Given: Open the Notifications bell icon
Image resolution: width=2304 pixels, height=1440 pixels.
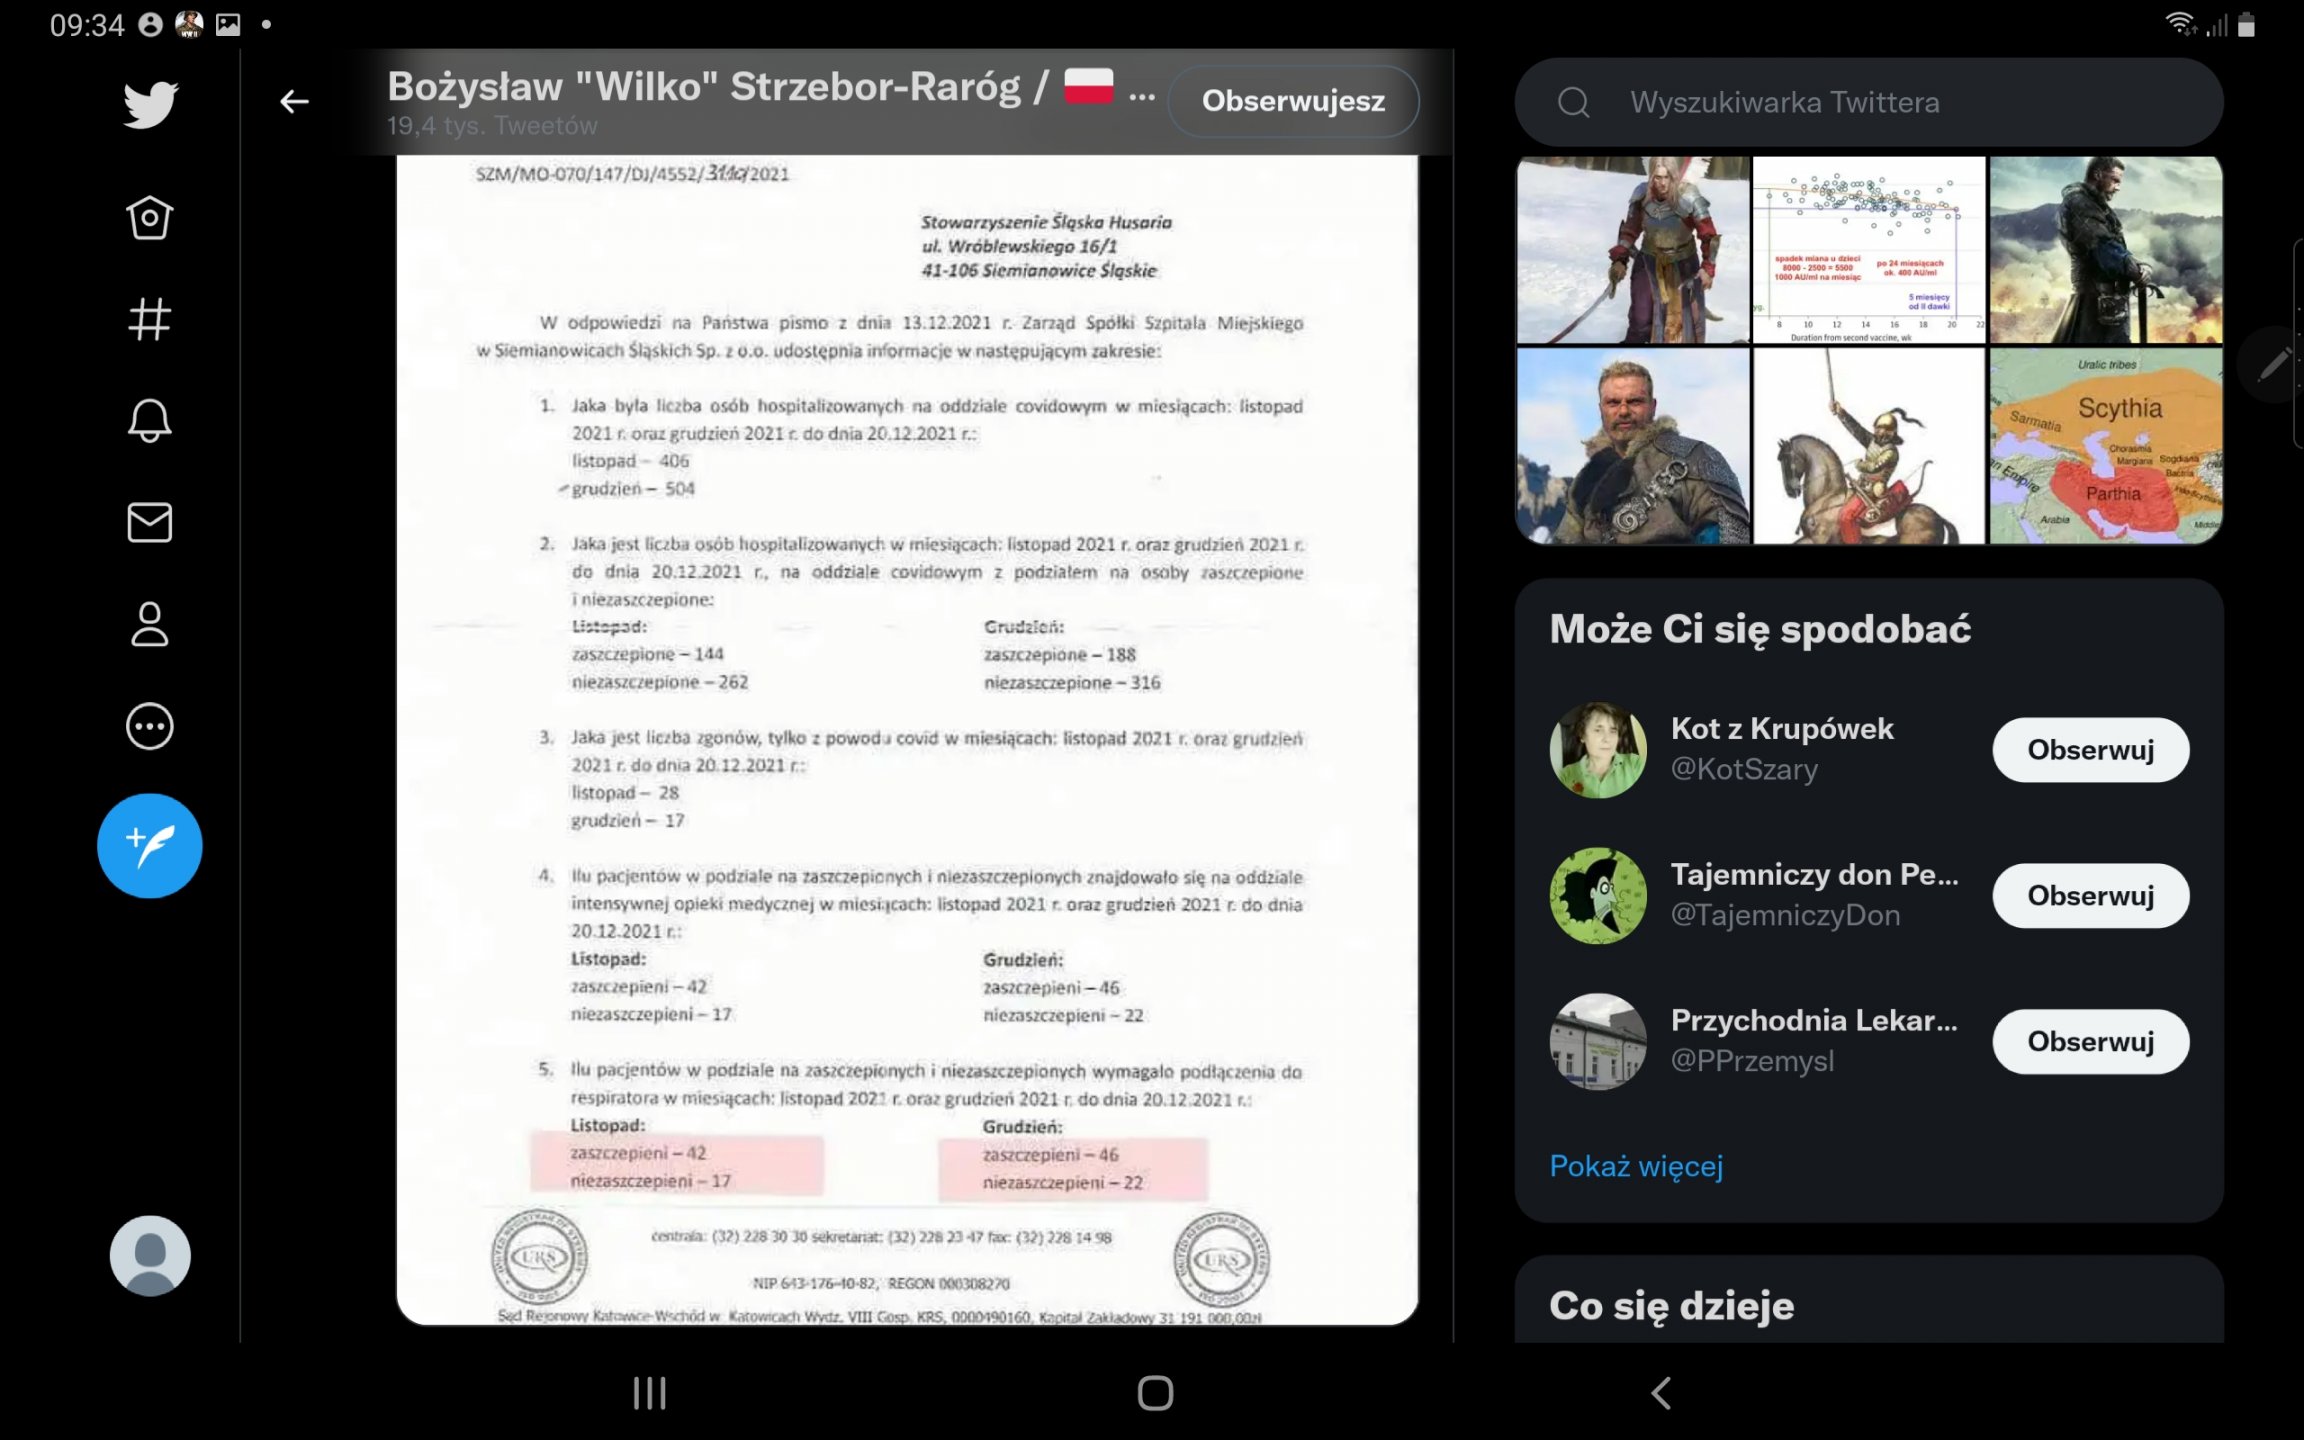Looking at the screenshot, I should tap(150, 421).
